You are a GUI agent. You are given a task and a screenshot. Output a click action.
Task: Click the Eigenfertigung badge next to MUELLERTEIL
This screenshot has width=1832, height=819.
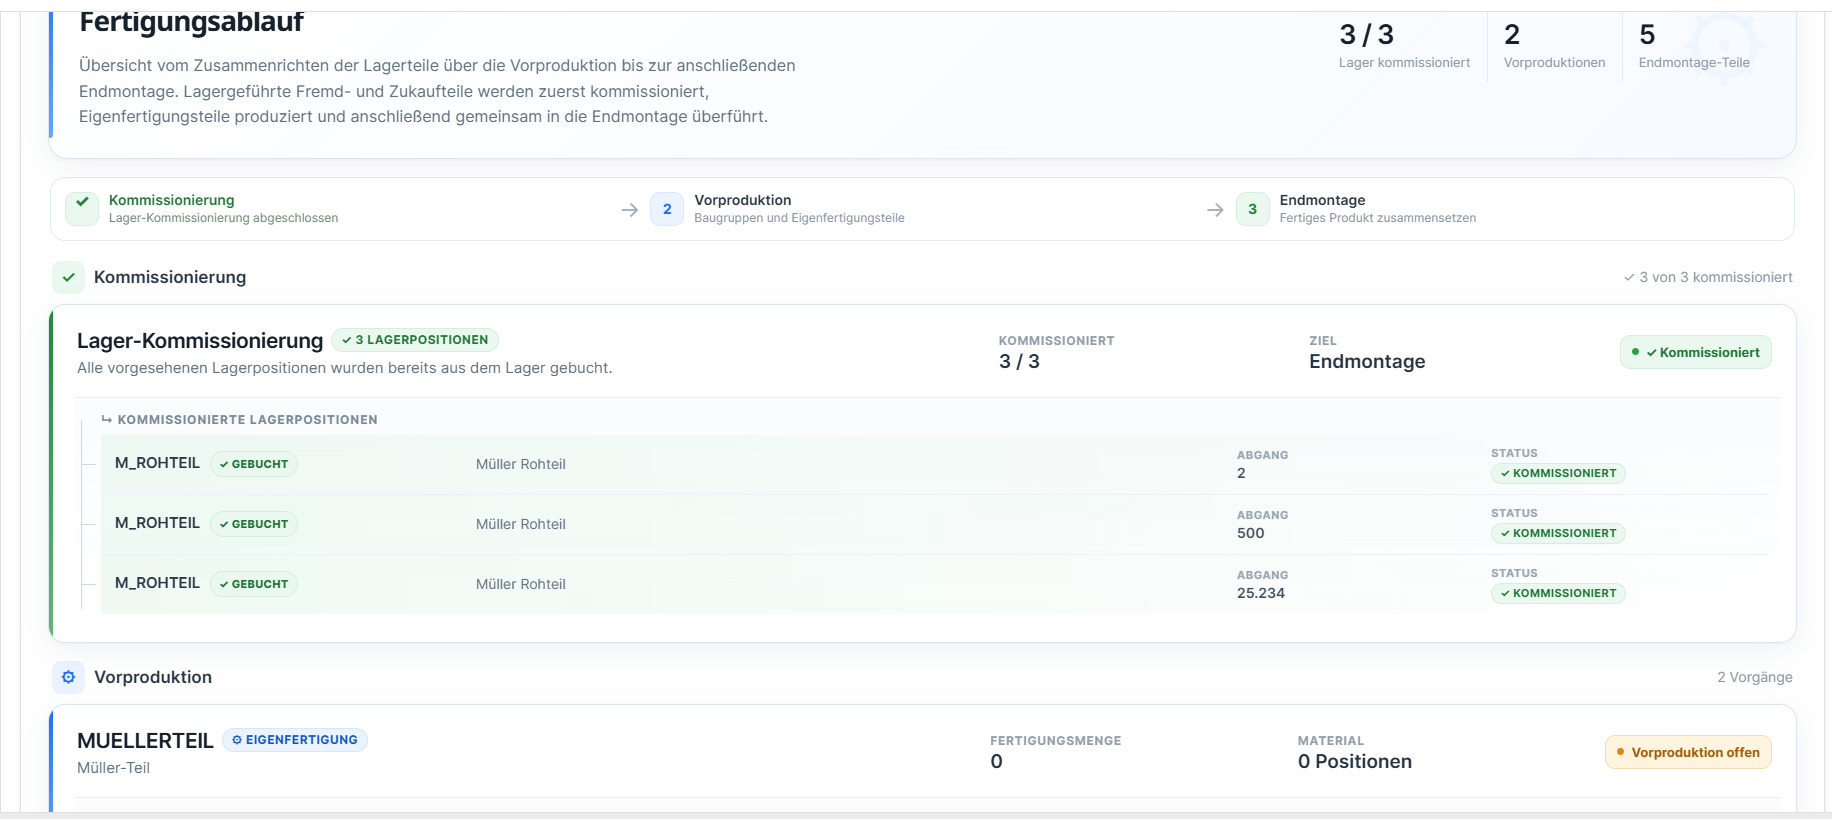coord(295,740)
